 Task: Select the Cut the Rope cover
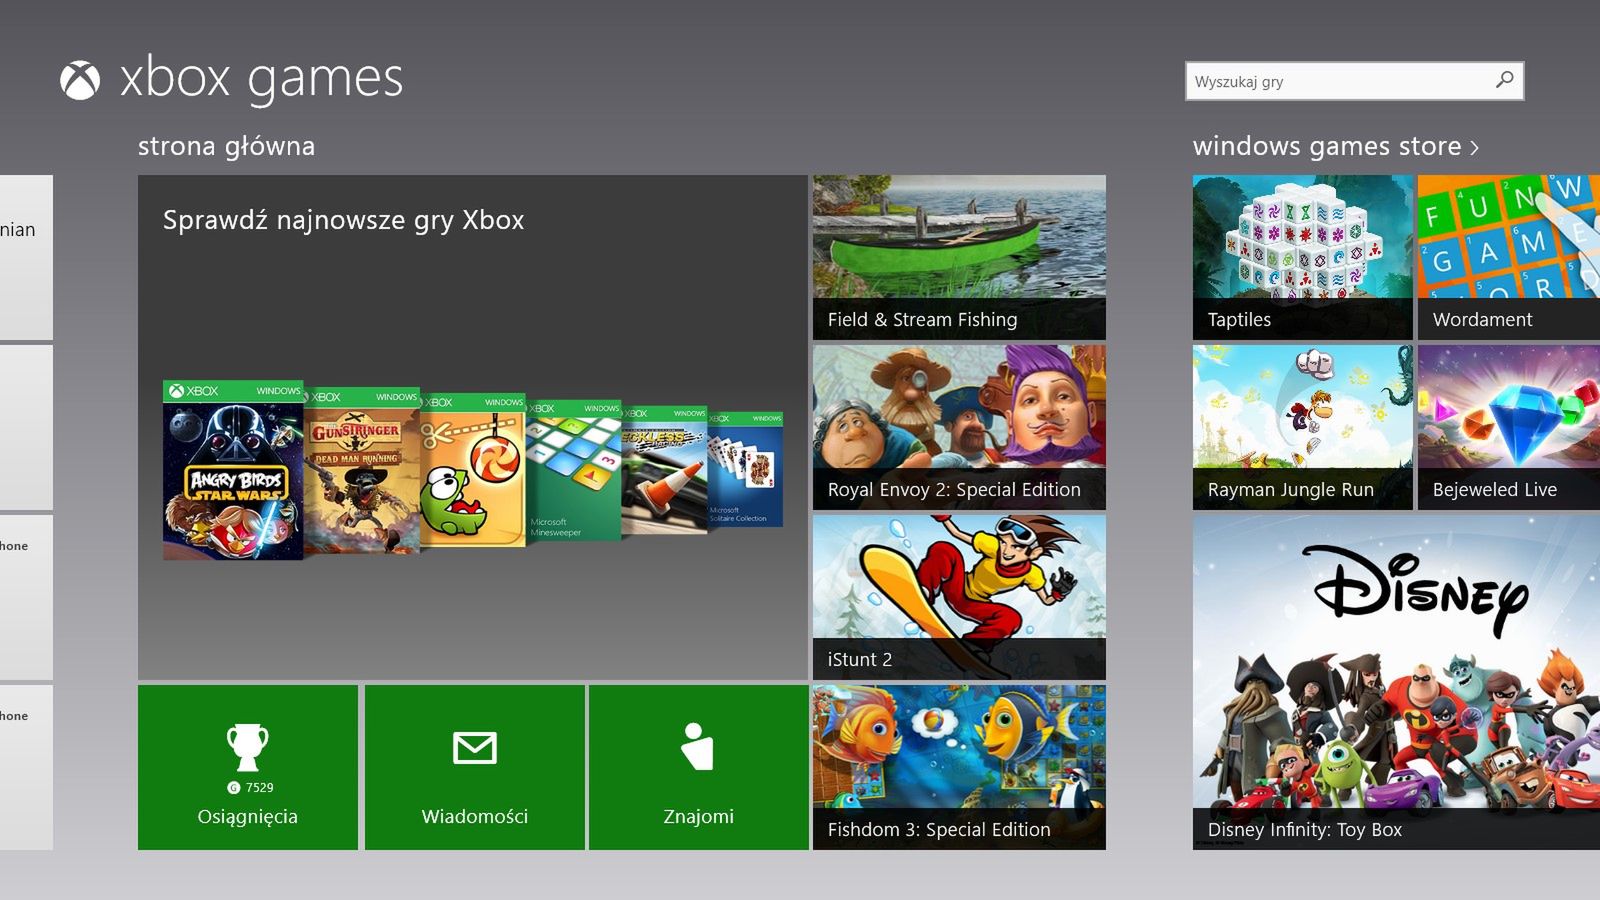[x=473, y=470]
